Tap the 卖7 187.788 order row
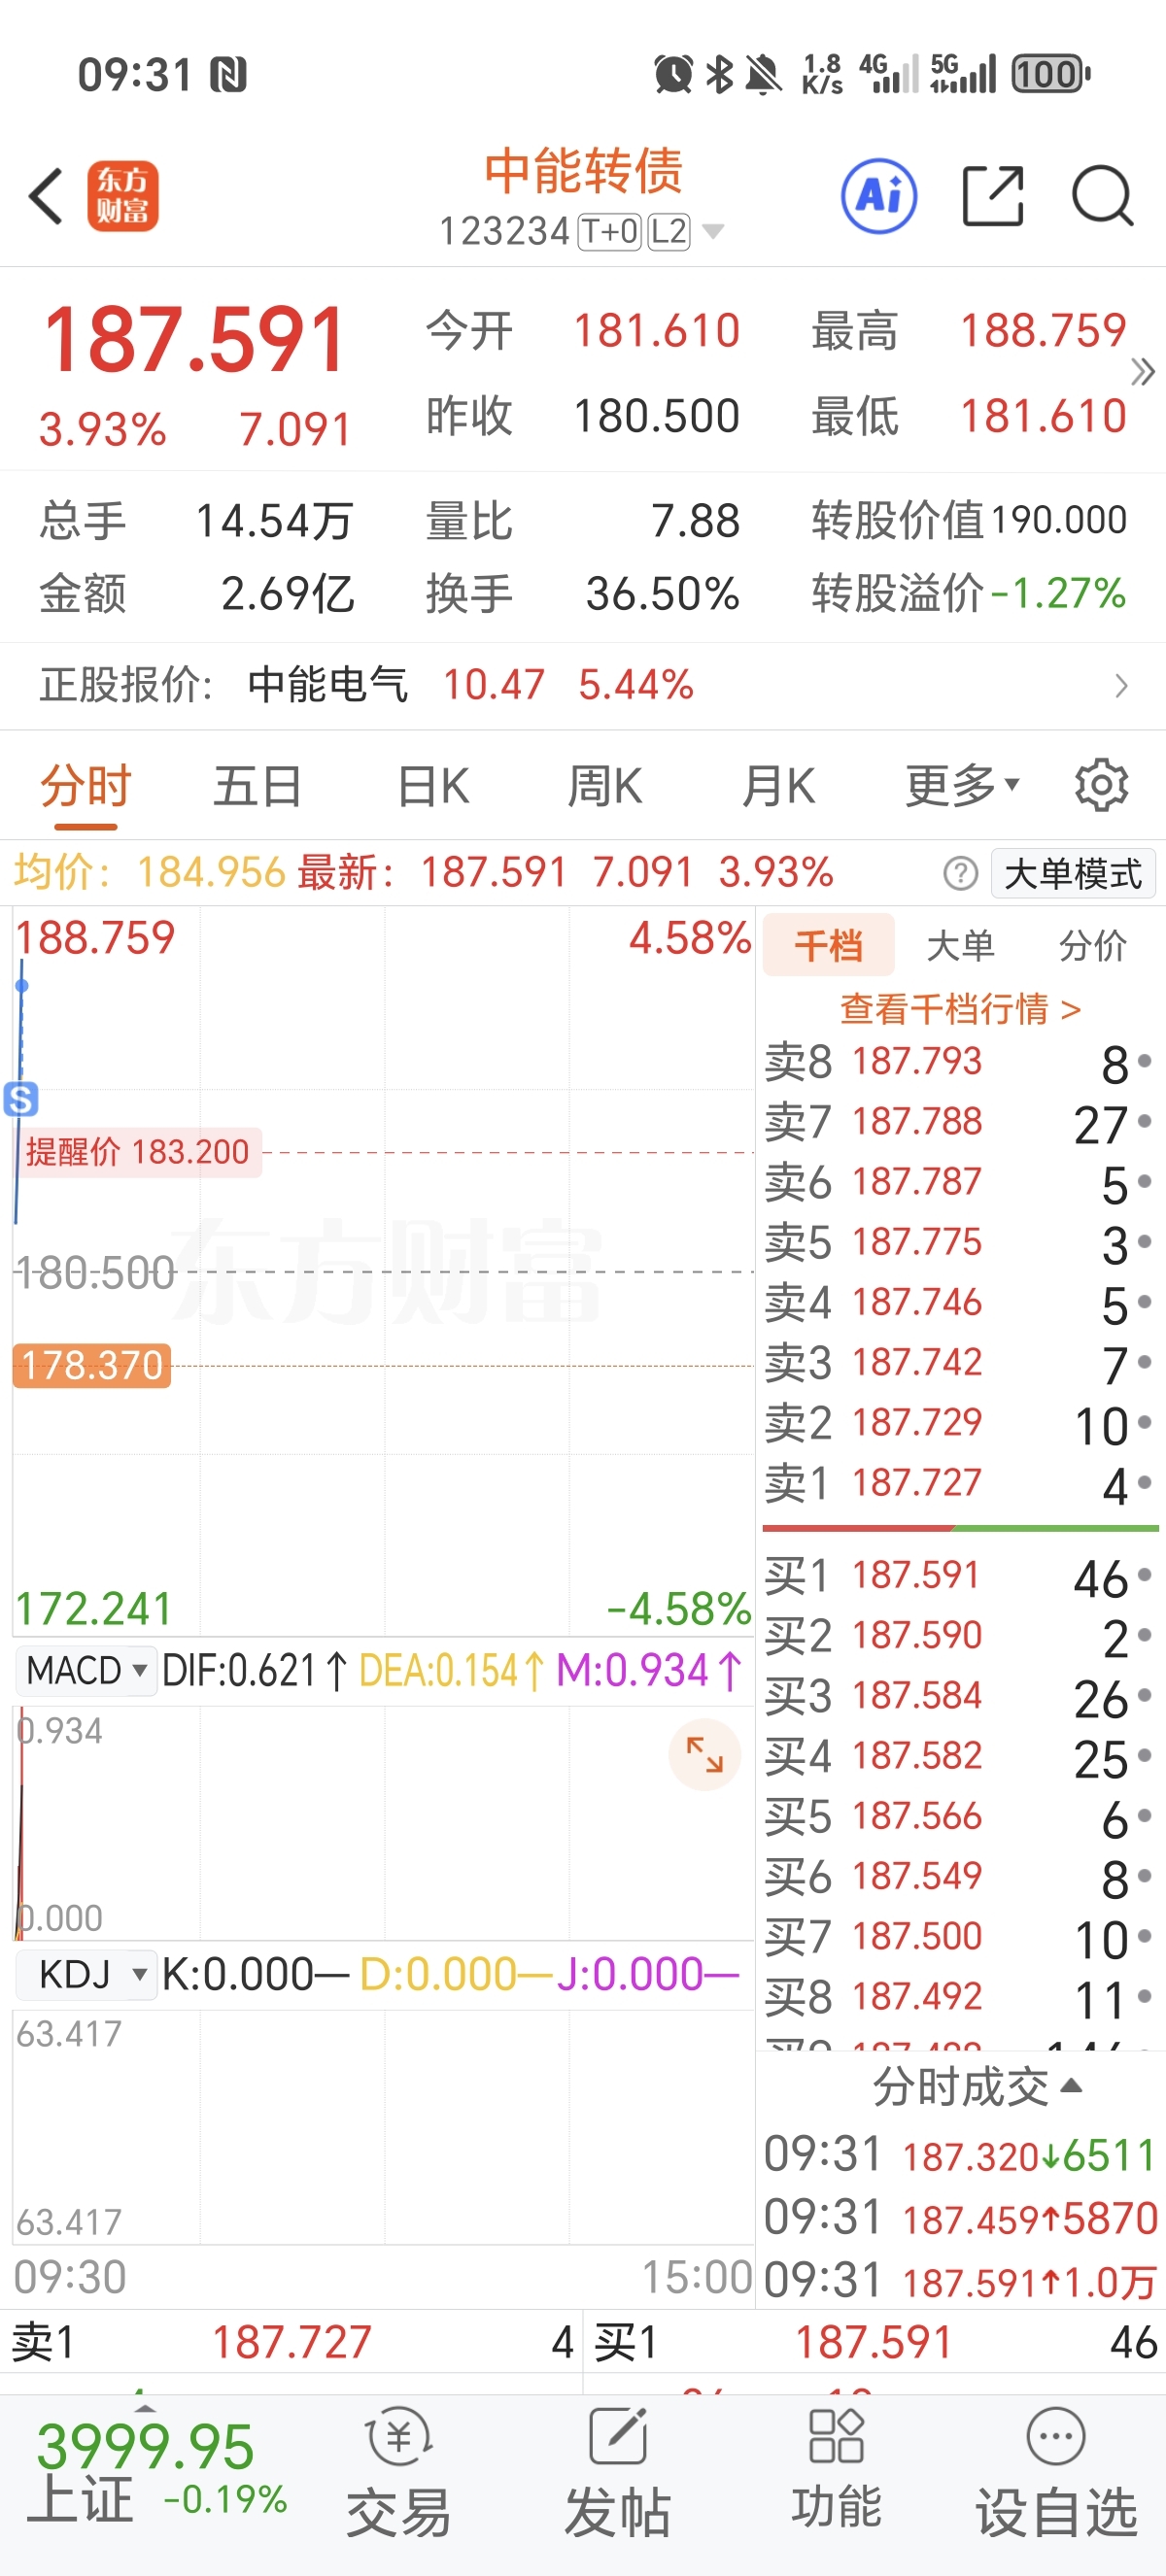 point(959,1123)
